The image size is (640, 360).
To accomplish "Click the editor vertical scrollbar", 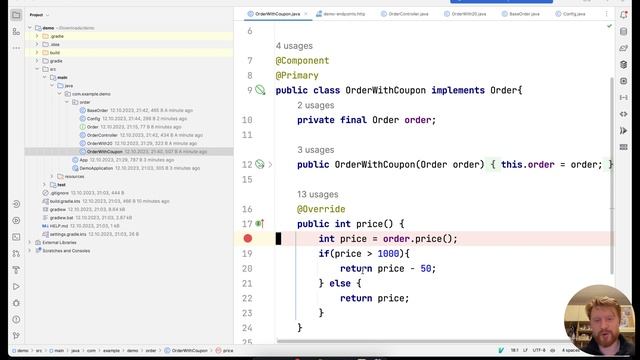I will (x=611, y=176).
